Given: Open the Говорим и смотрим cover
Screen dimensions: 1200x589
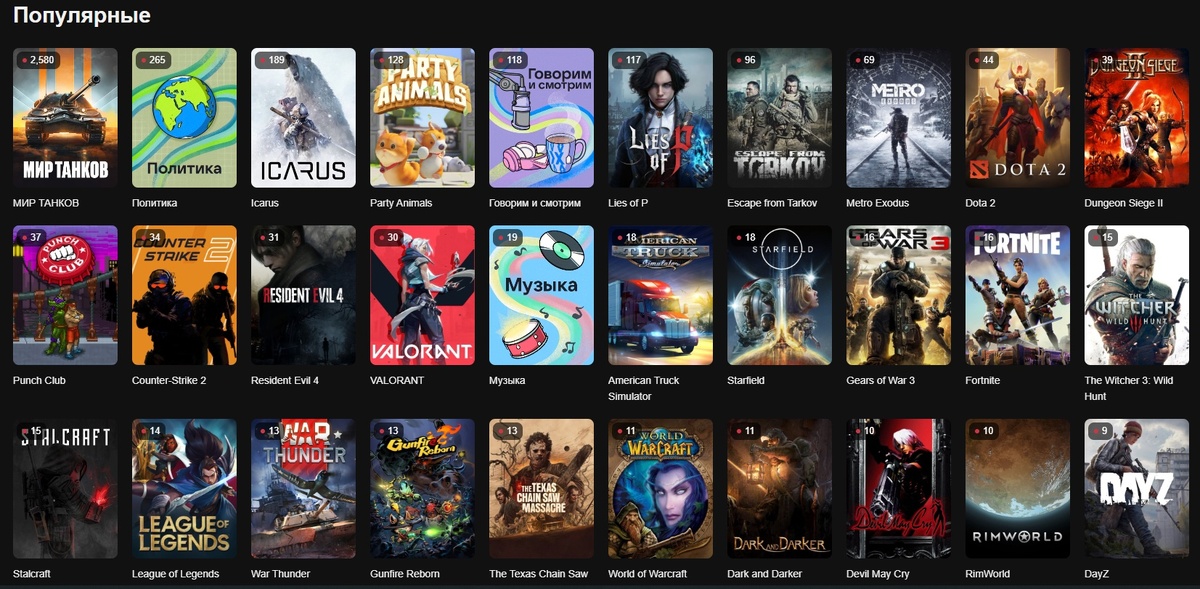Looking at the screenshot, I should pyautogui.click(x=541, y=118).
